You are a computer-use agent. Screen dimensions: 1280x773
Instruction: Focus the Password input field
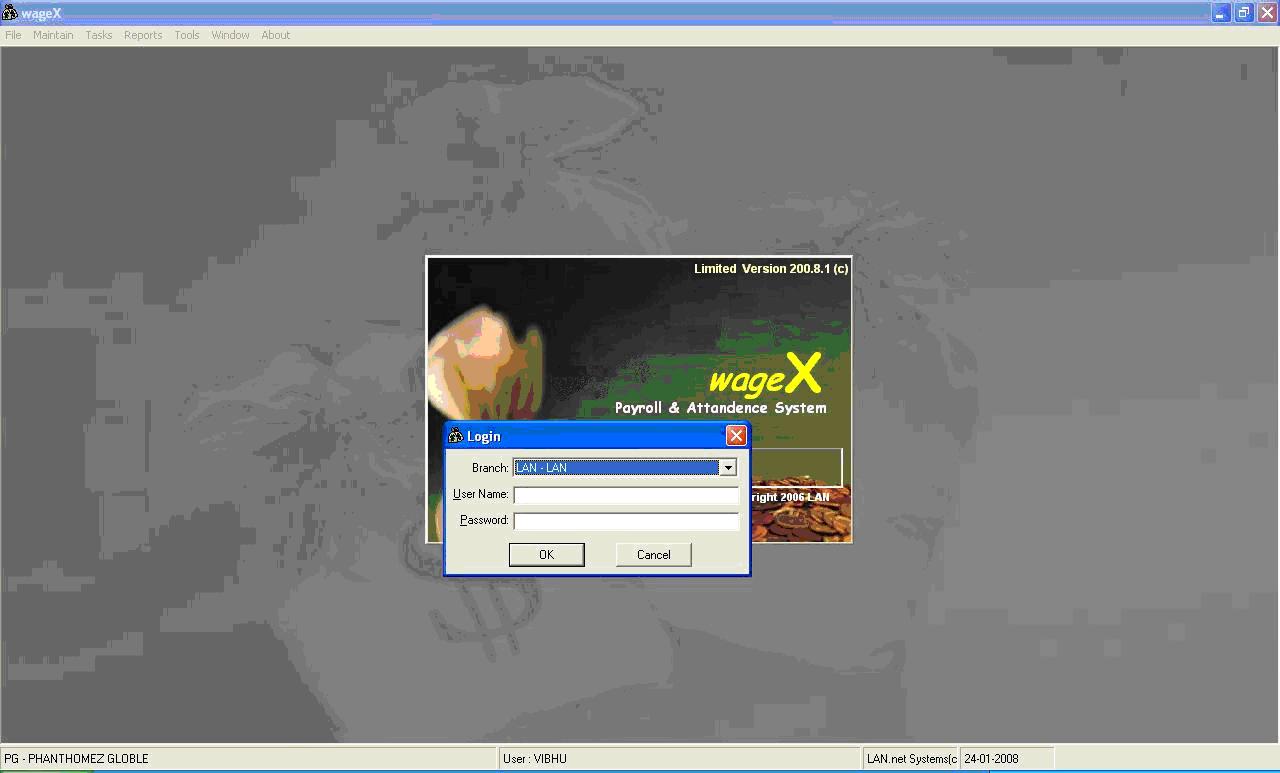626,521
